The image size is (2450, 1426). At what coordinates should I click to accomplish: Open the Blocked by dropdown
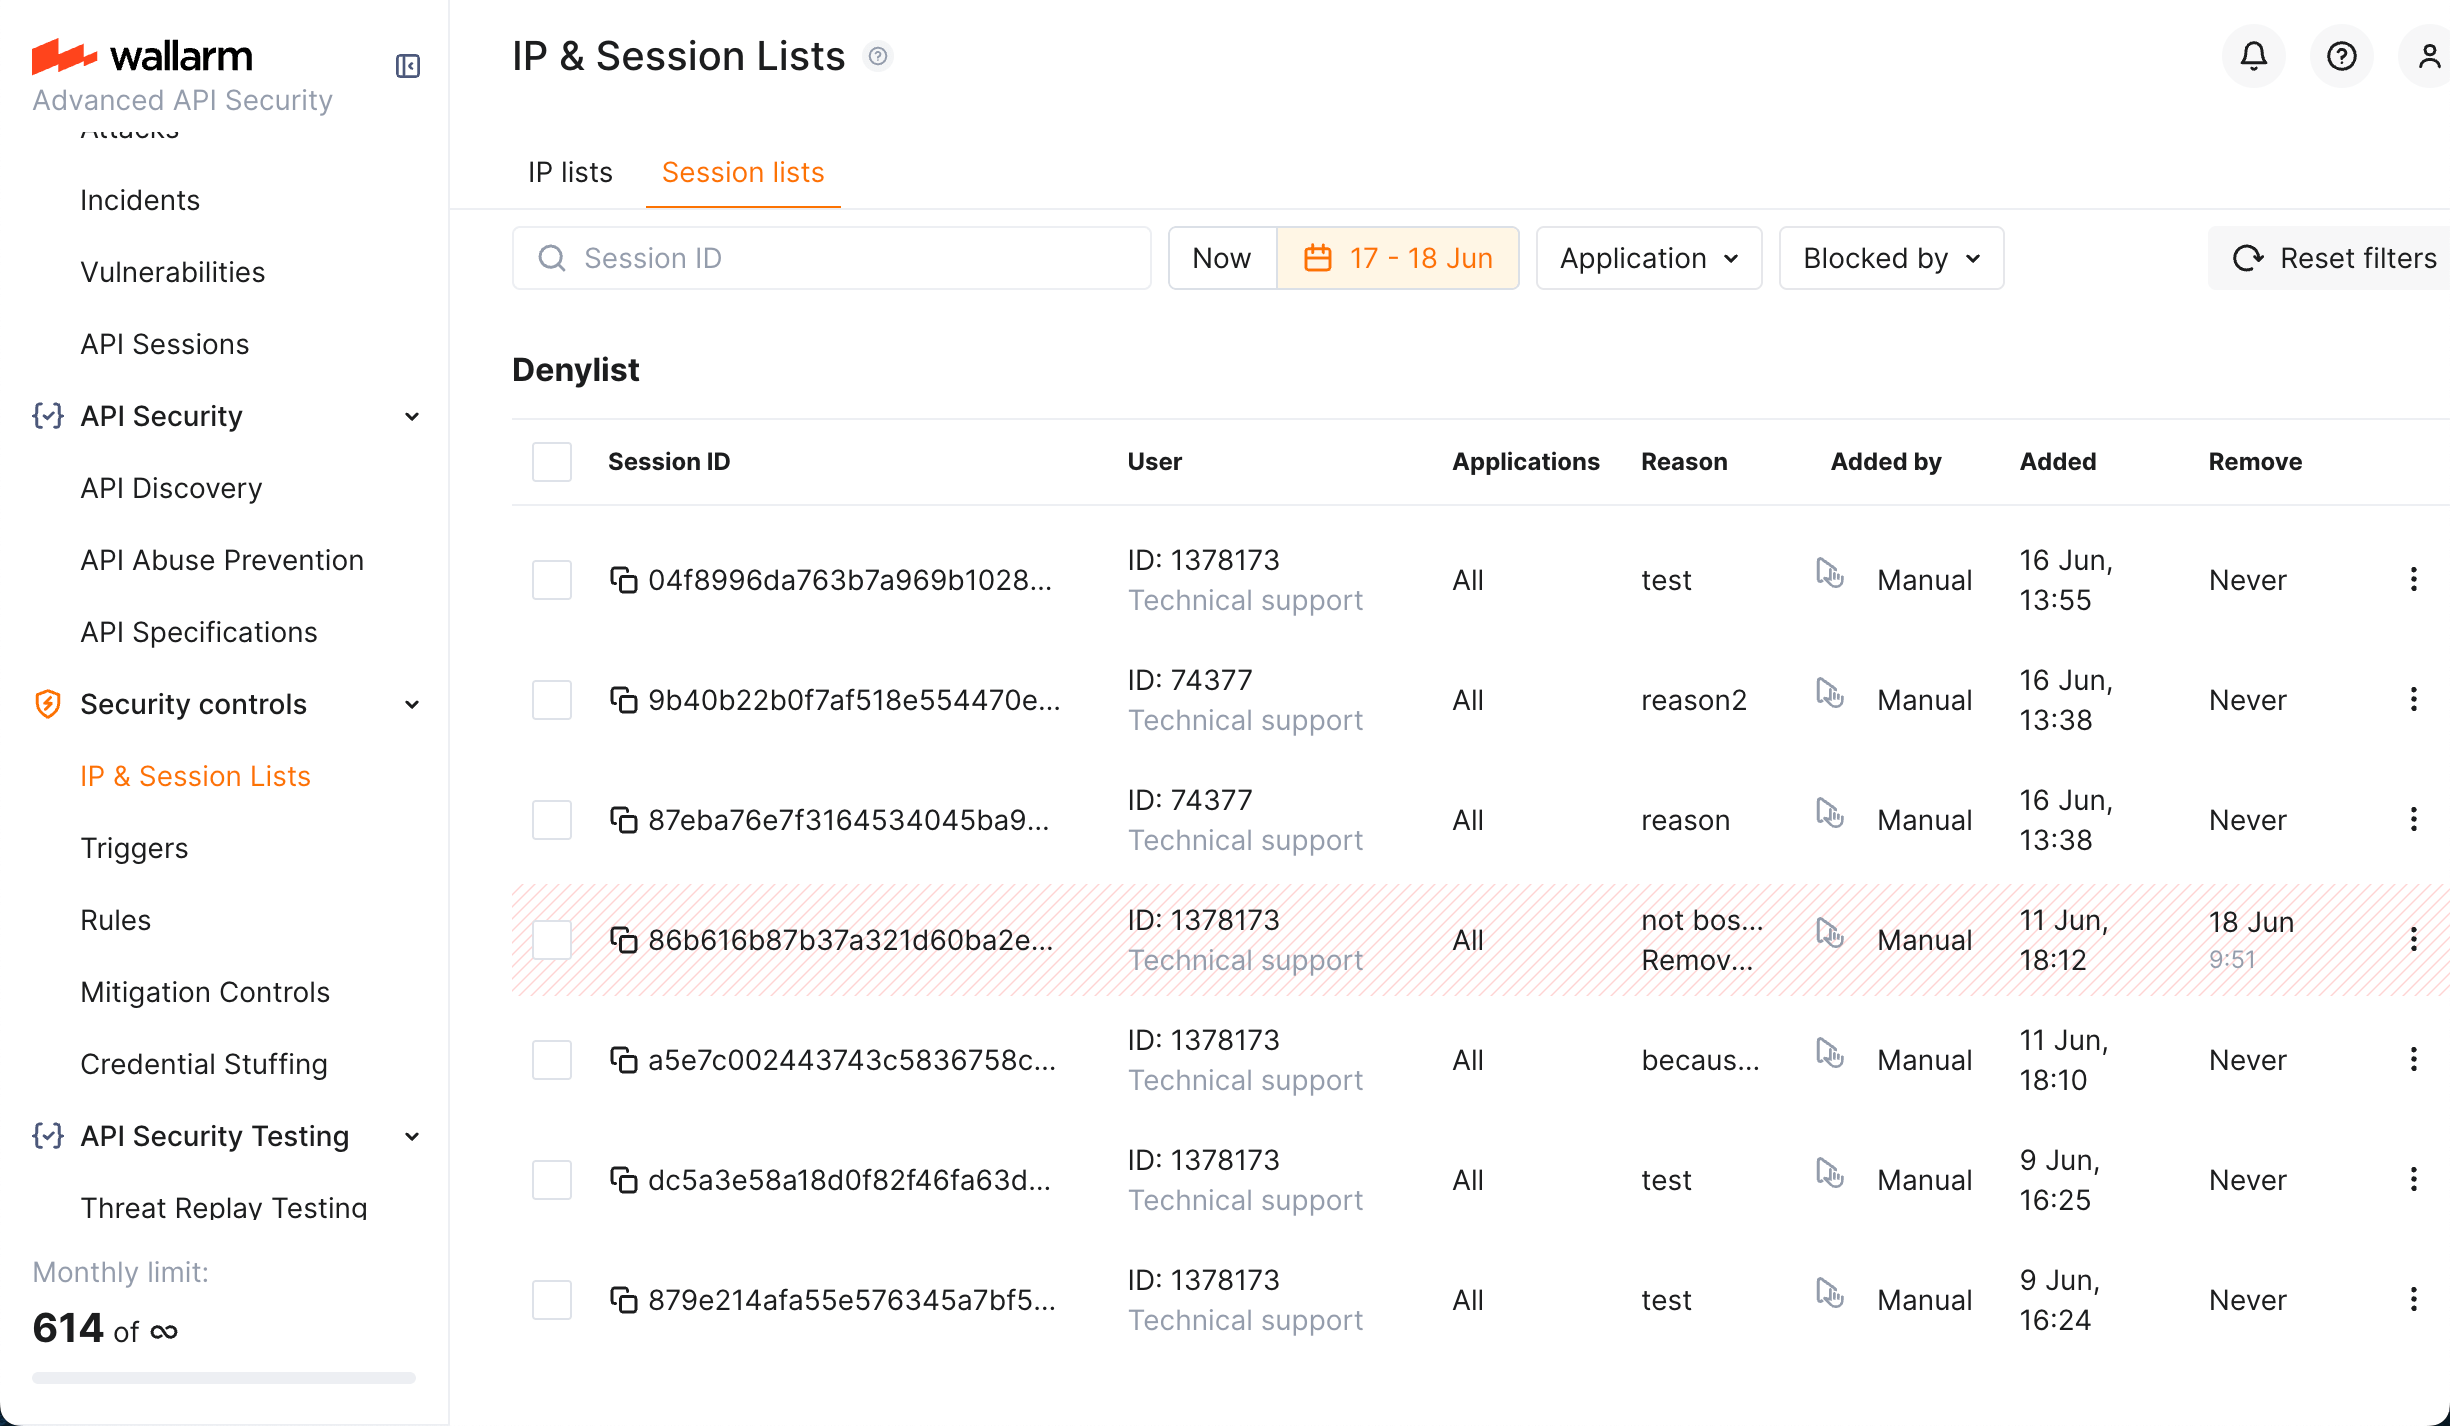click(x=1890, y=257)
